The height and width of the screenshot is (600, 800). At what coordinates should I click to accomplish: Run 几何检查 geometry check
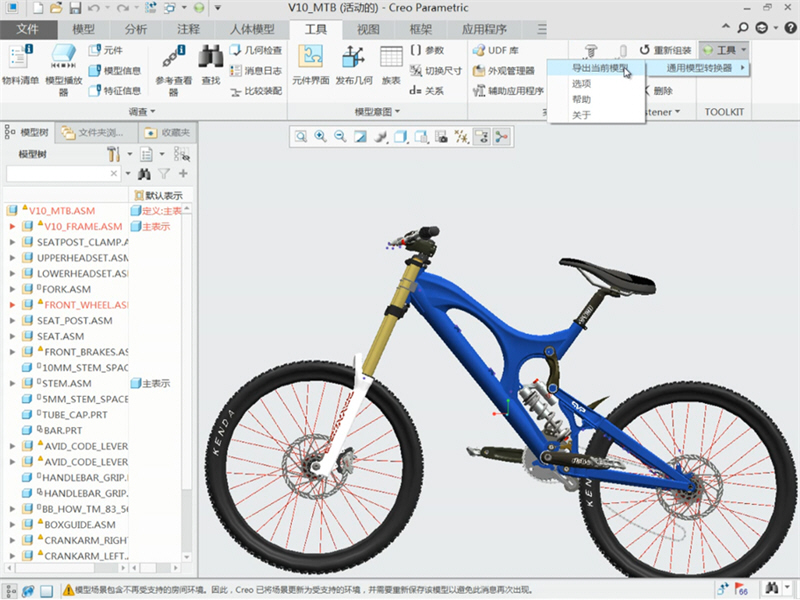pyautogui.click(x=256, y=50)
